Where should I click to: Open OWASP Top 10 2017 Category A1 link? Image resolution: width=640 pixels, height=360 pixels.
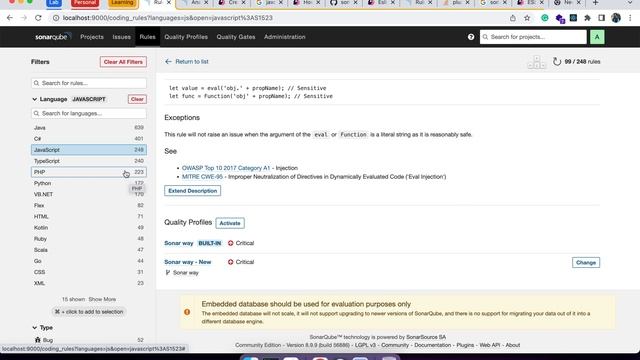226,168
